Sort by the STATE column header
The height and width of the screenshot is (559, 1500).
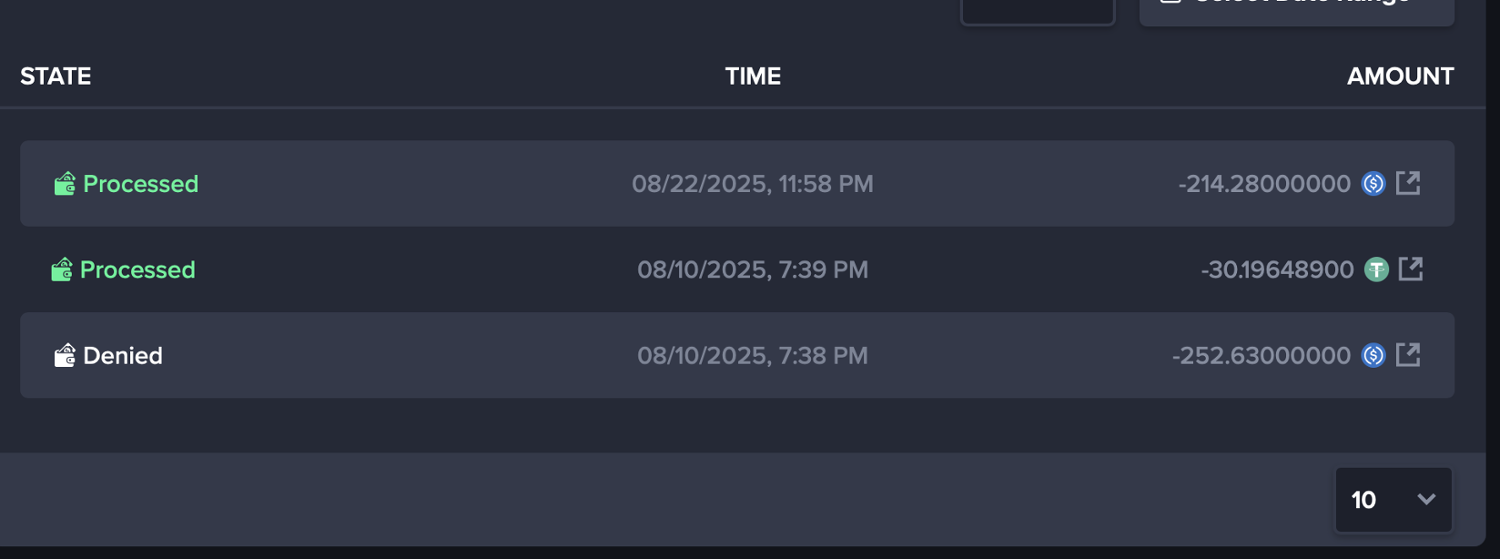click(56, 76)
